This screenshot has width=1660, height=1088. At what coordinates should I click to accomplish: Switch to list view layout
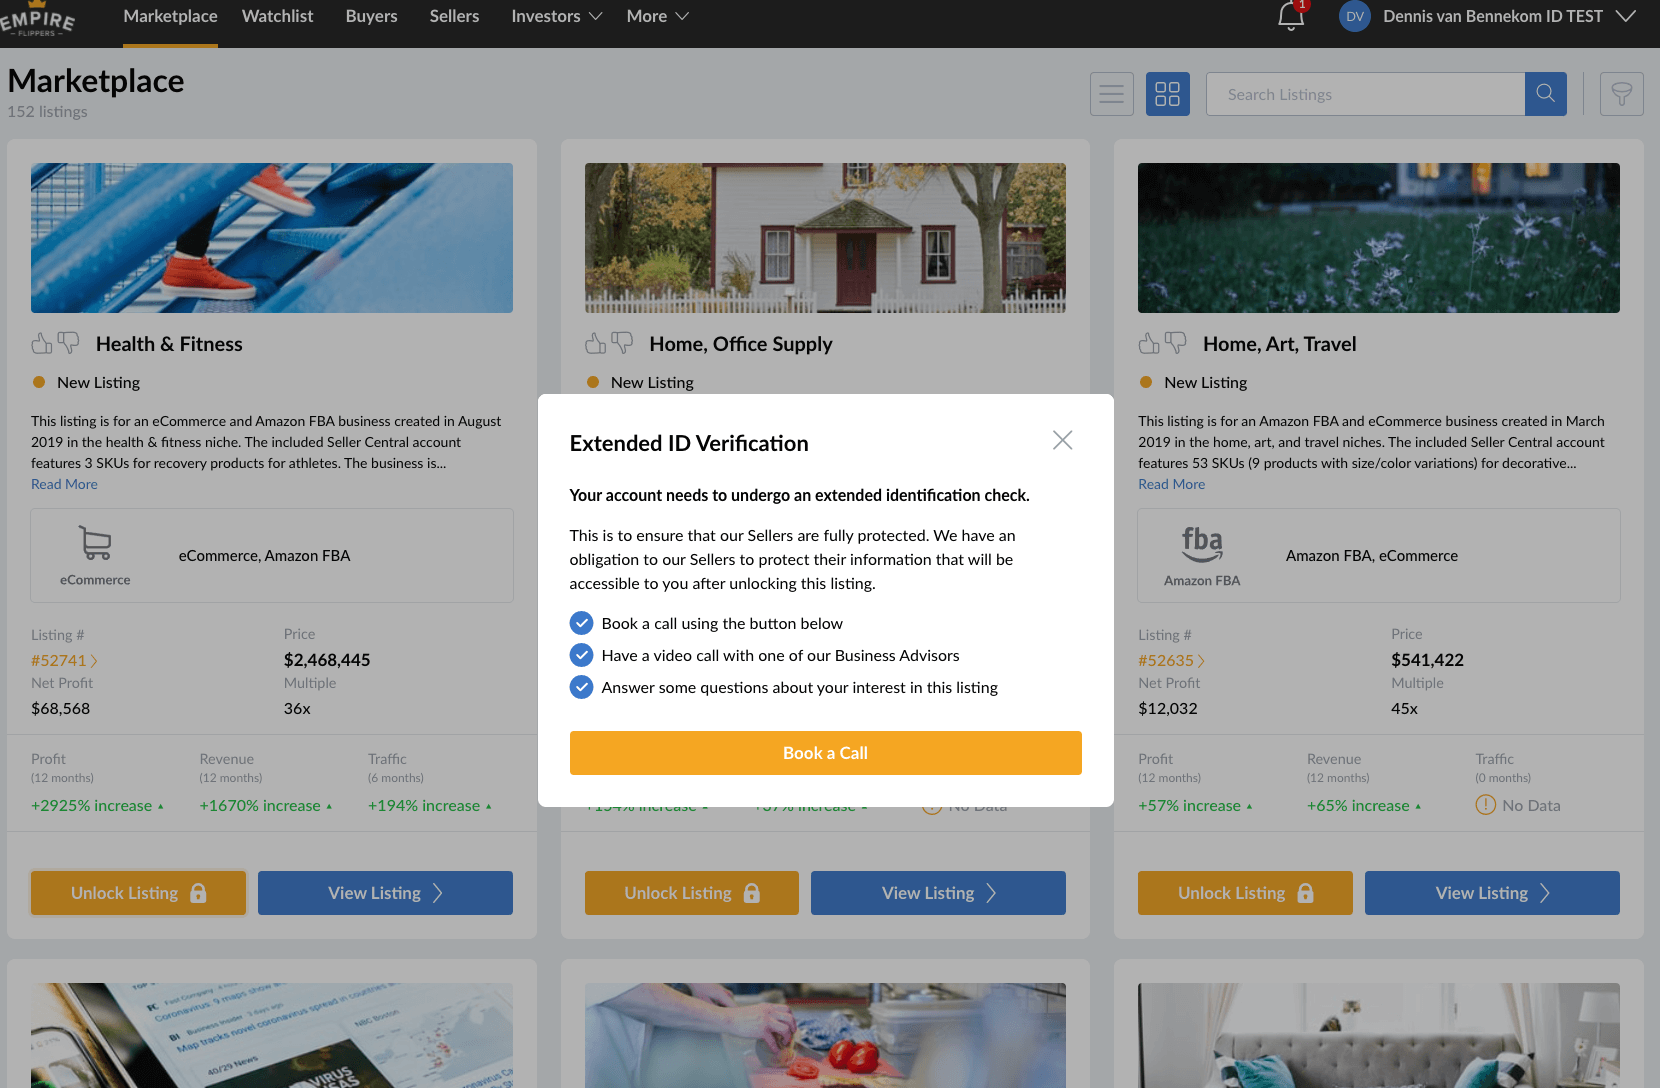click(x=1112, y=94)
